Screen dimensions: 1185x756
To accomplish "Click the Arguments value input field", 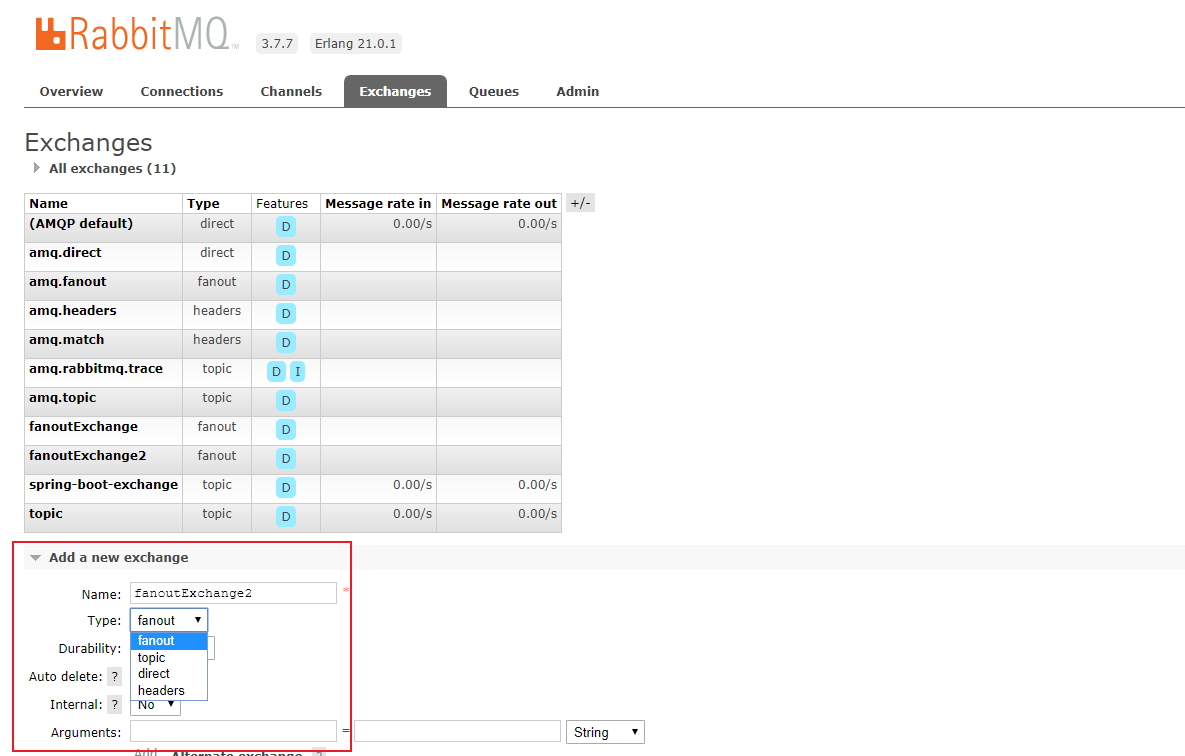I will pos(457,731).
